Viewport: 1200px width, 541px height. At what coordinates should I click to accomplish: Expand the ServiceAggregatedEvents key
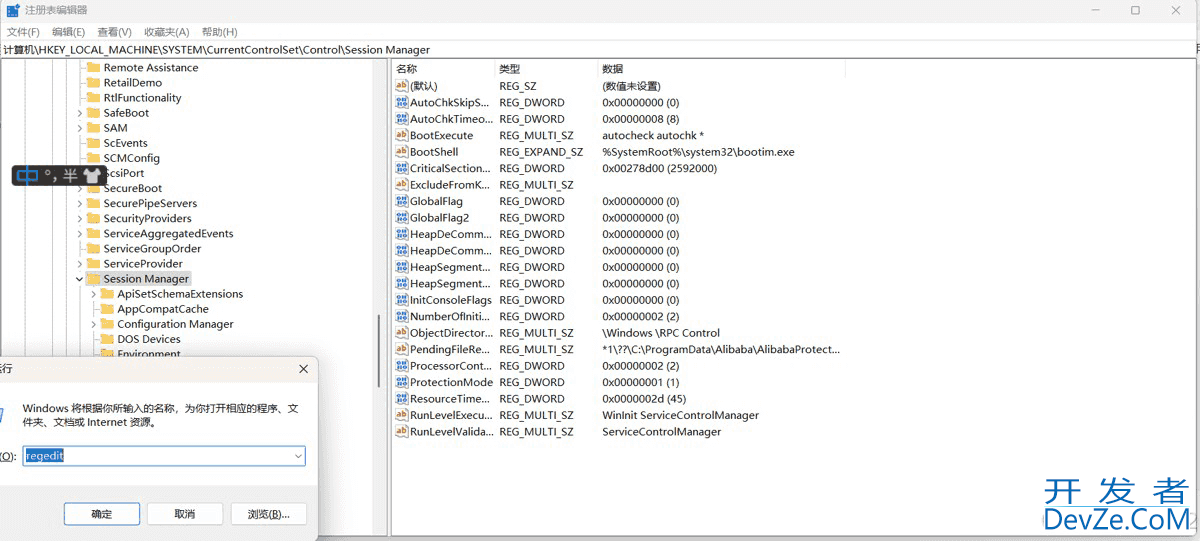(80, 233)
